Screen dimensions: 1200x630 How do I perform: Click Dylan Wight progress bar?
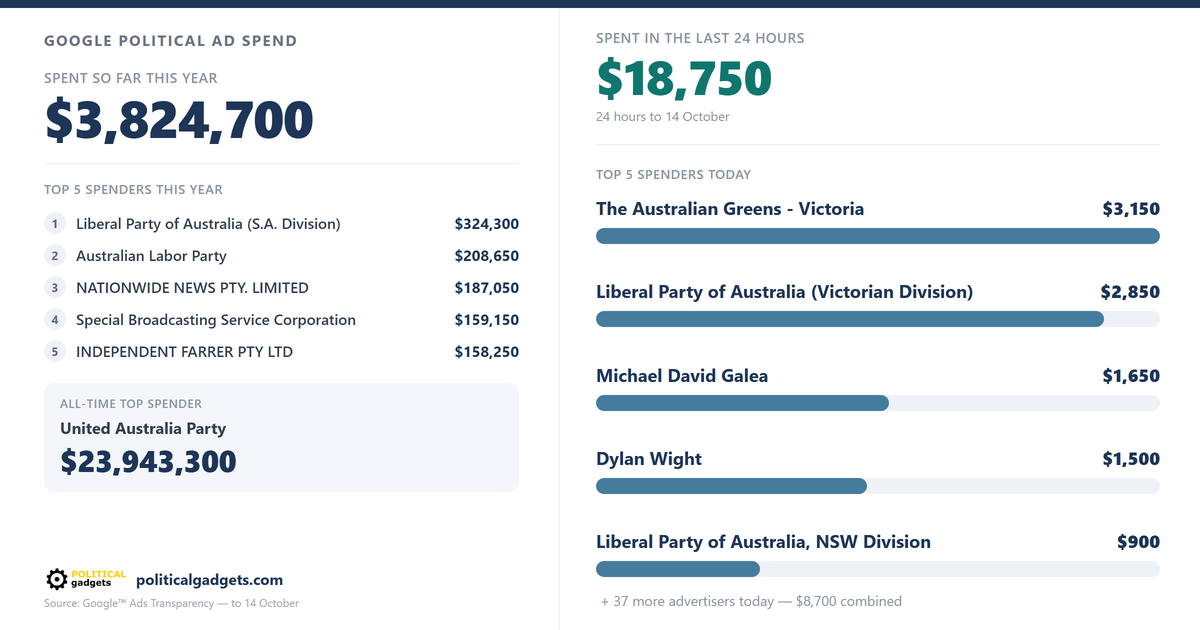click(x=878, y=486)
